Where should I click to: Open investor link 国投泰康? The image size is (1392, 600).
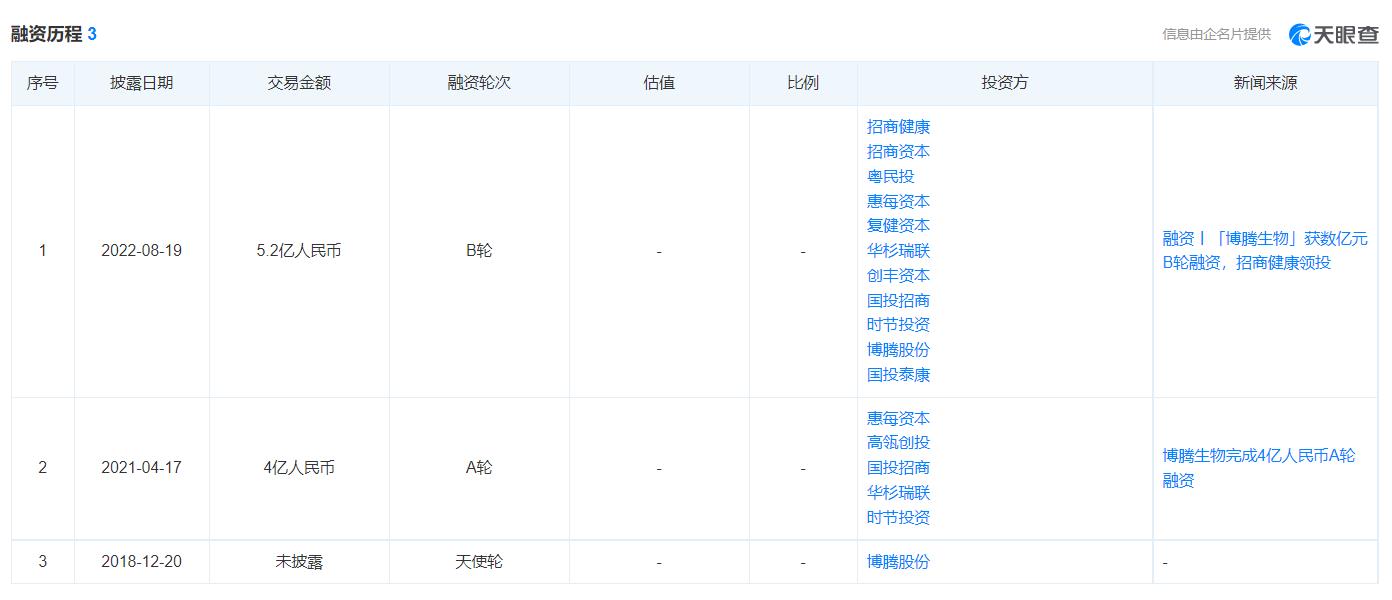click(898, 375)
